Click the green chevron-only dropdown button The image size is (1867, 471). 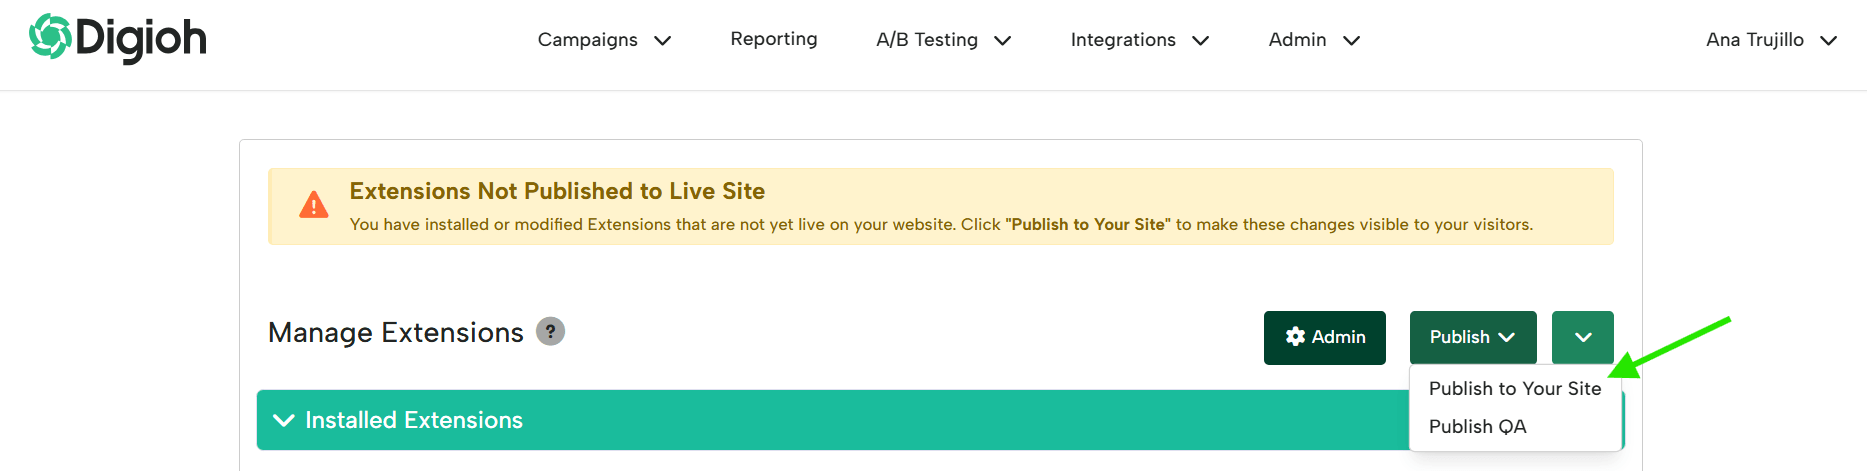click(x=1582, y=338)
